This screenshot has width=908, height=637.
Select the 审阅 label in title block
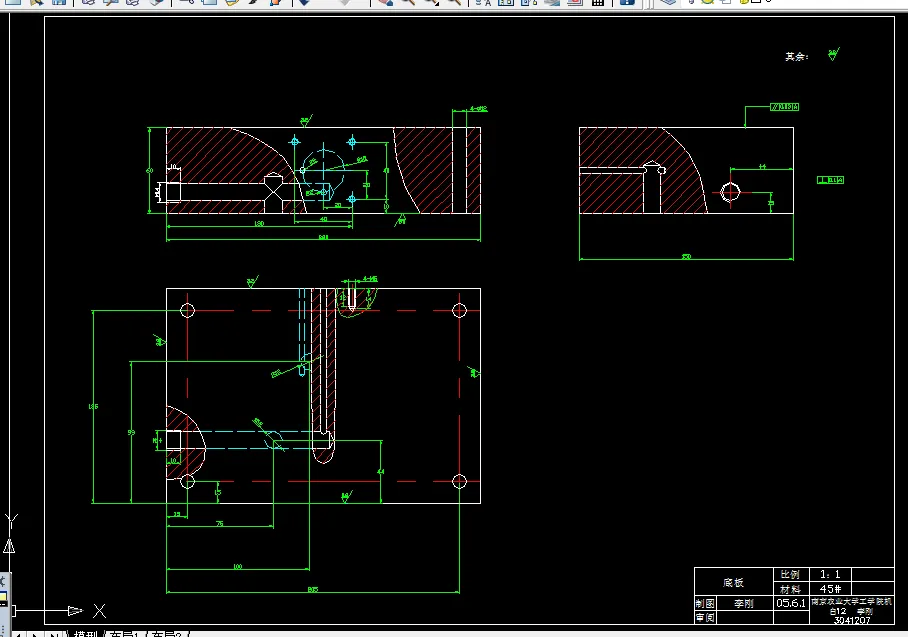705,618
